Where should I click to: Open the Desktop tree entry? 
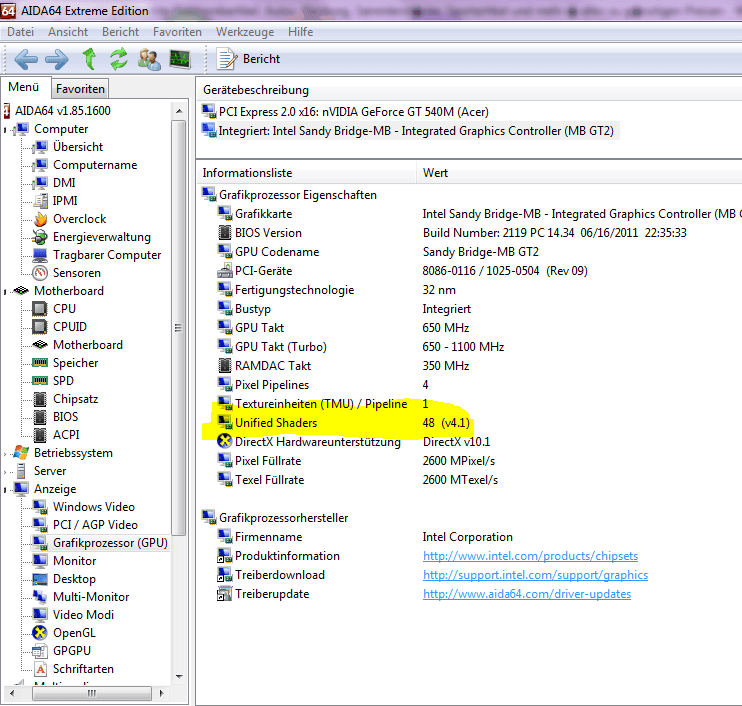tap(74, 579)
